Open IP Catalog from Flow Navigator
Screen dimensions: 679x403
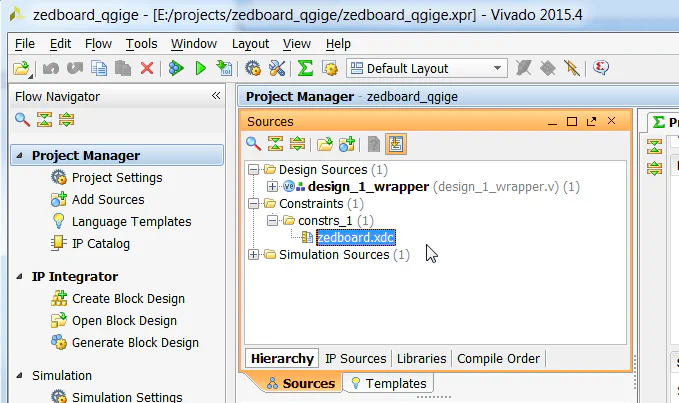coord(100,243)
